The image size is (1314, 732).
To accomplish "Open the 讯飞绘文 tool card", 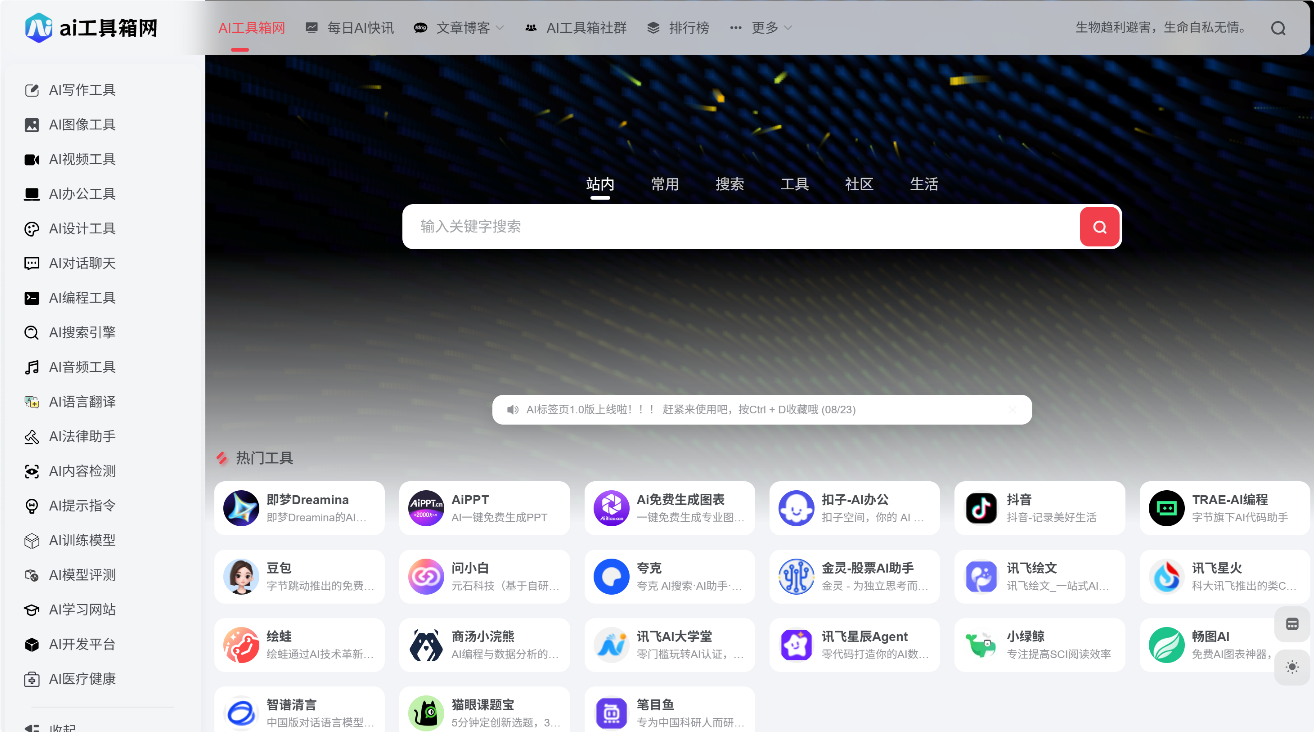I will point(1040,577).
